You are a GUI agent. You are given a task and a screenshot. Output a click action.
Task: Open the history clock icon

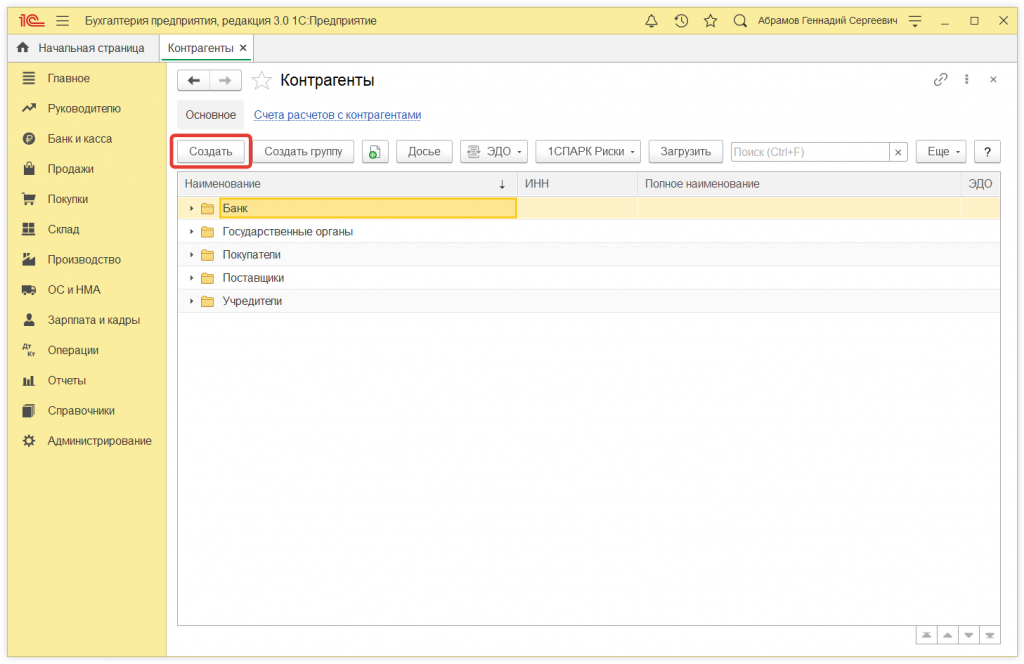coord(681,21)
